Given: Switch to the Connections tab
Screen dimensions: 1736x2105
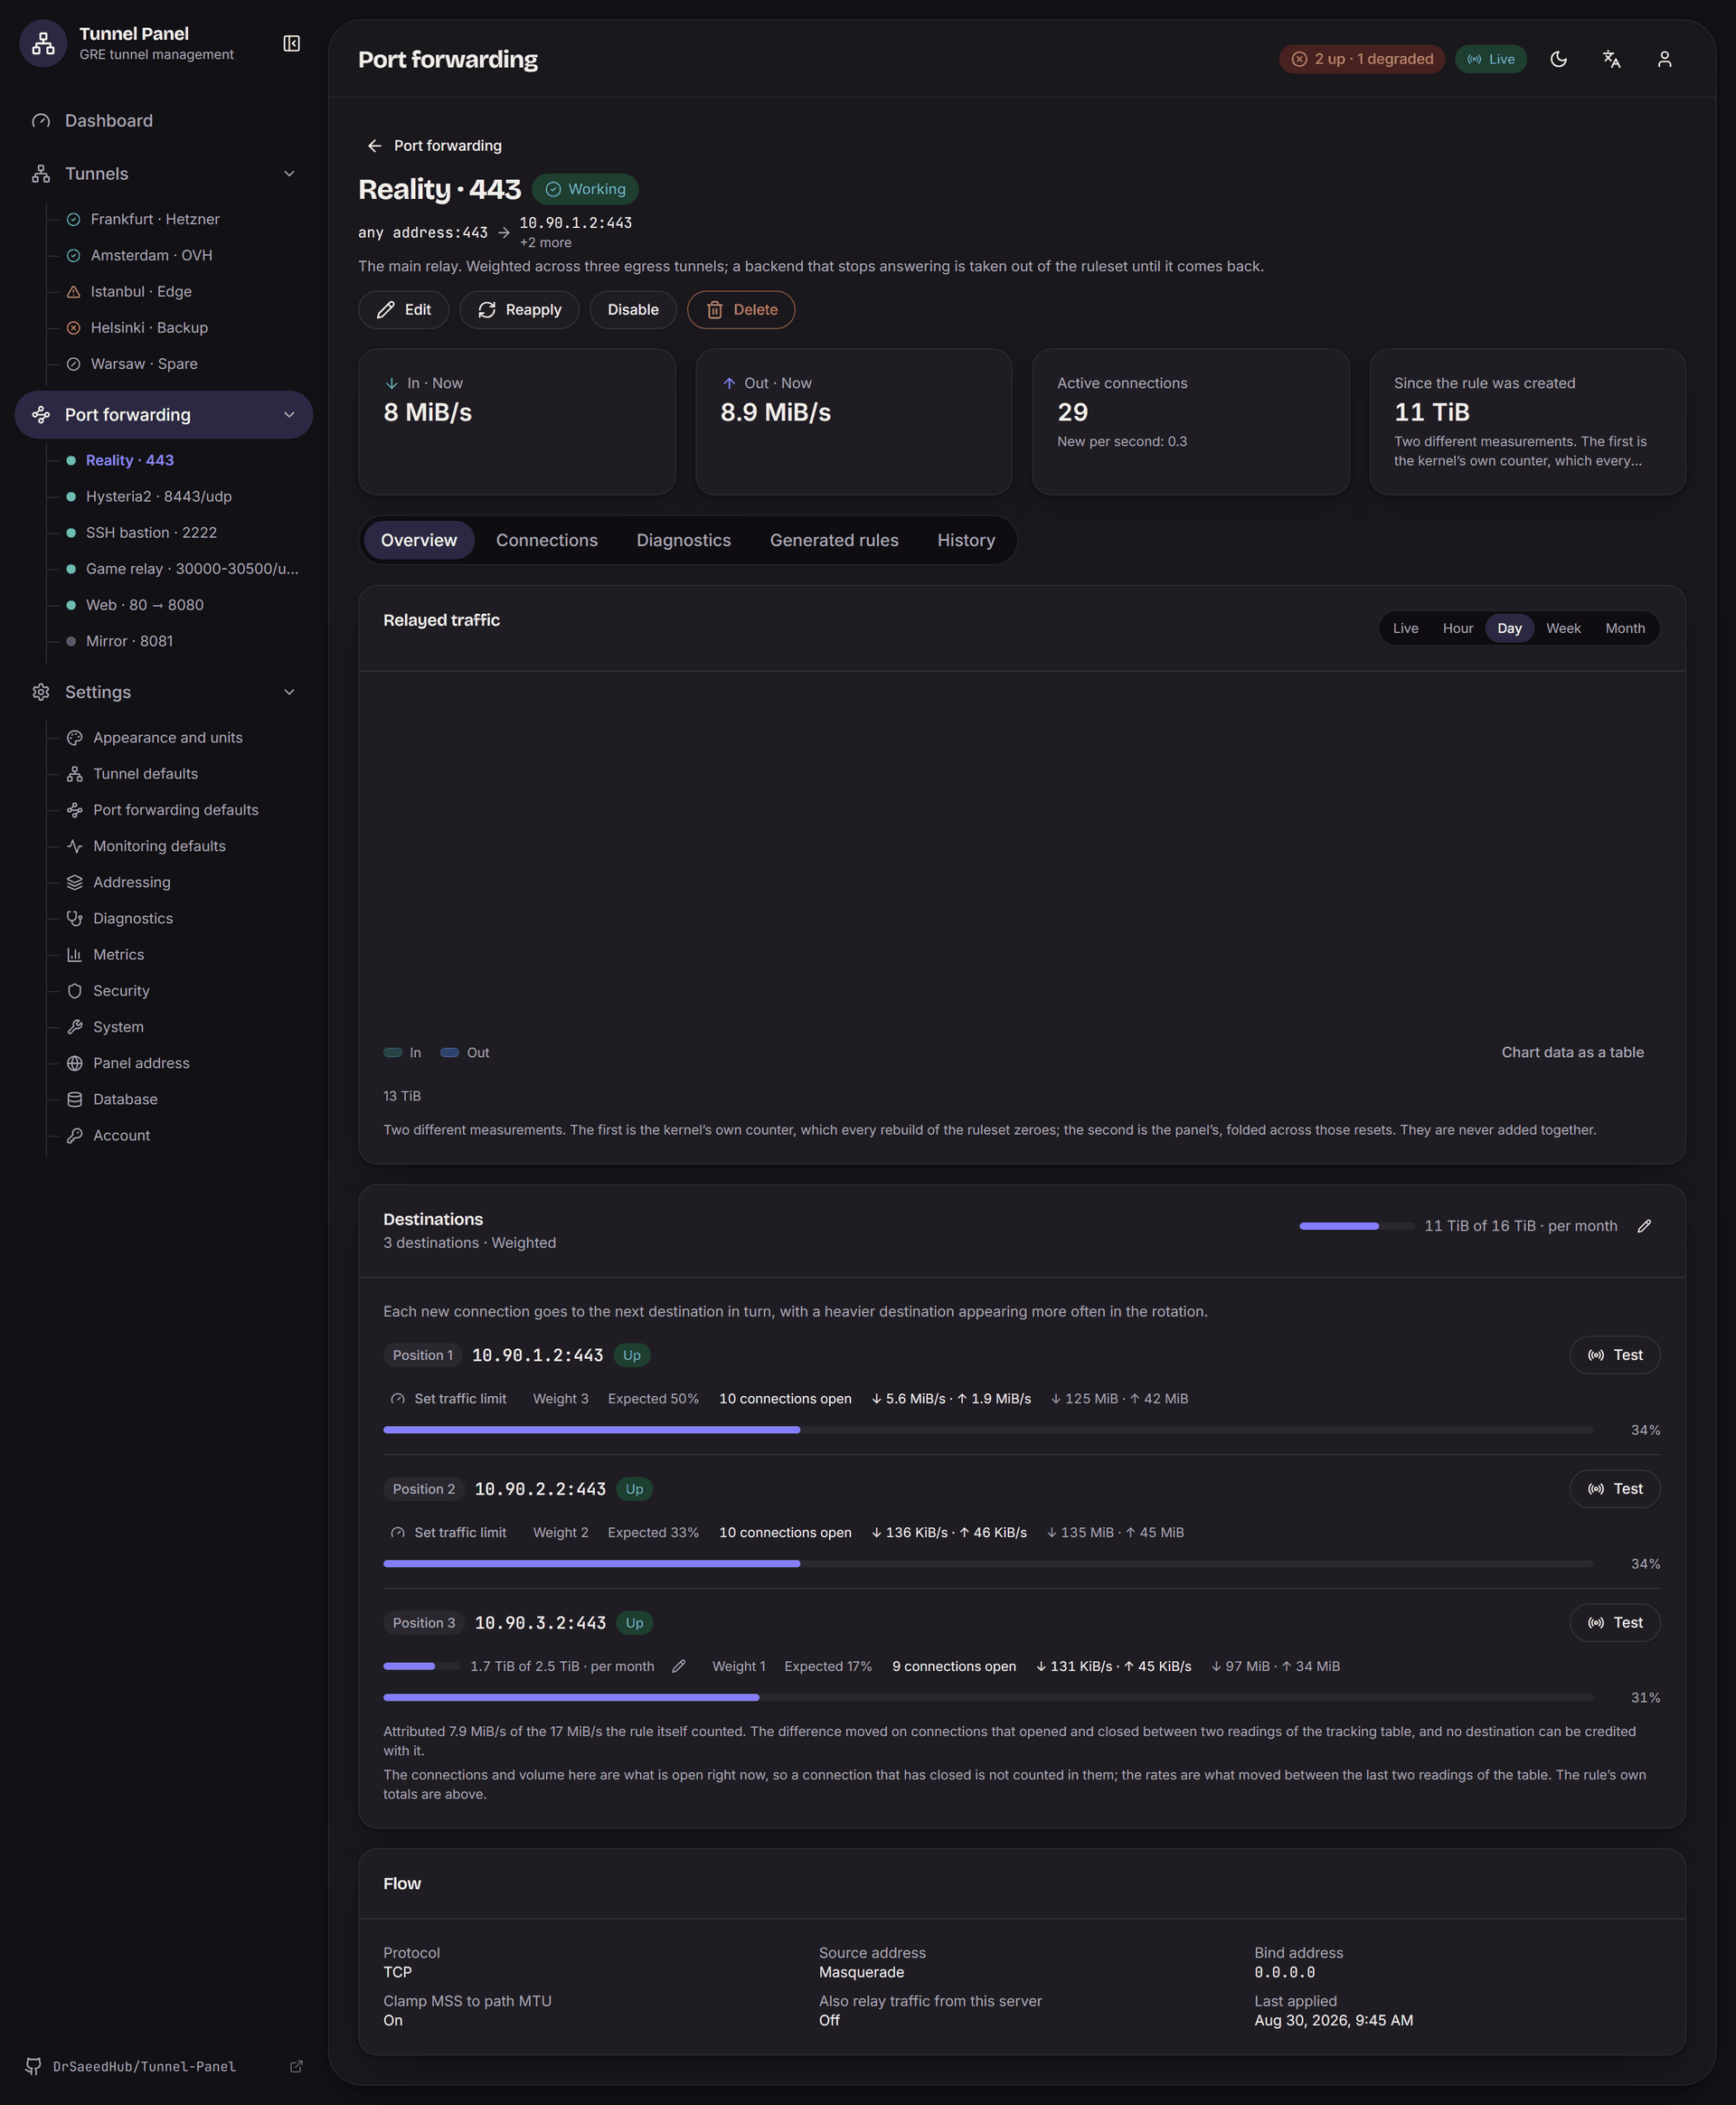Looking at the screenshot, I should [546, 540].
